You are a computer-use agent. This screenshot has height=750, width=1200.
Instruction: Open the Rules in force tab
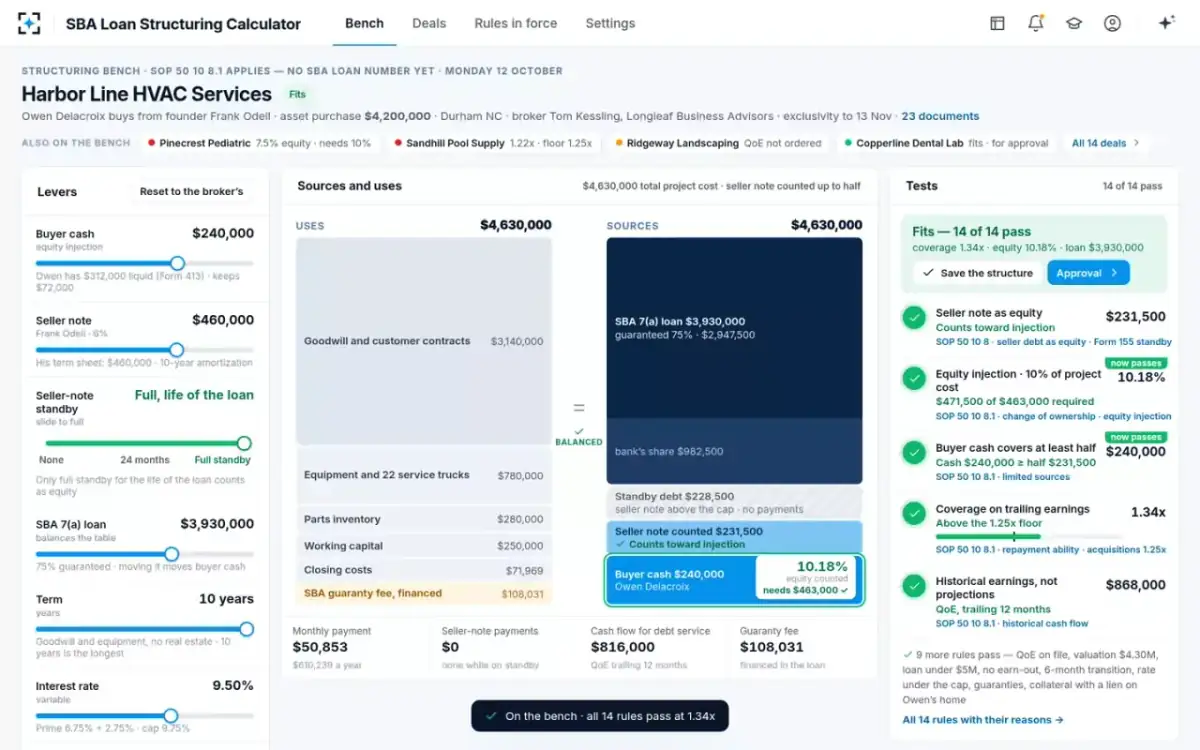coord(515,23)
